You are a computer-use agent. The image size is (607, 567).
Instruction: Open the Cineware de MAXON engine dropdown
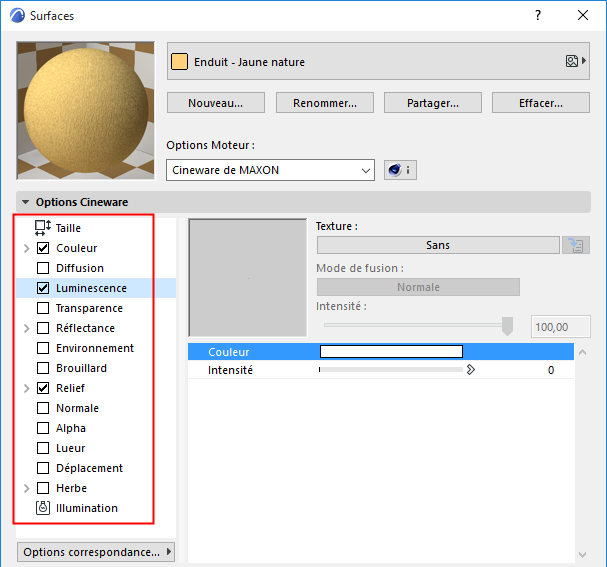(x=270, y=170)
